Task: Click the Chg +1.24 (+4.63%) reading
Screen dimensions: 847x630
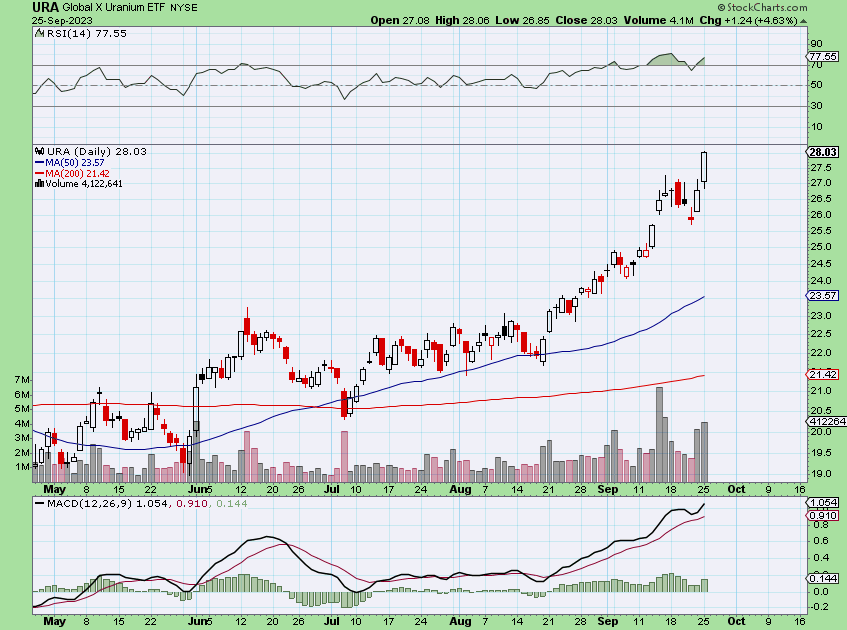Action: click(748, 21)
